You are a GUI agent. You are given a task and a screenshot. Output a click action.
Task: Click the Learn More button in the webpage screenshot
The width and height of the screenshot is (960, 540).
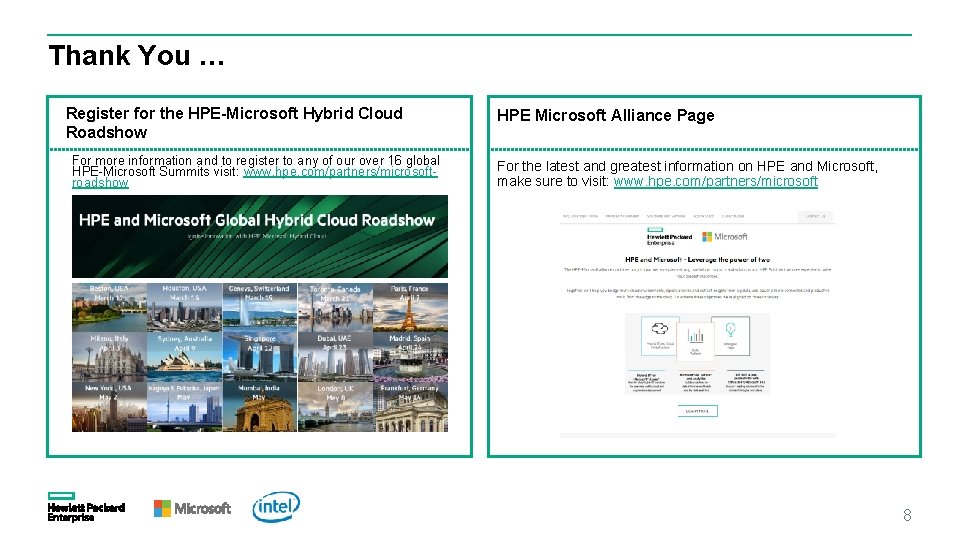[697, 411]
